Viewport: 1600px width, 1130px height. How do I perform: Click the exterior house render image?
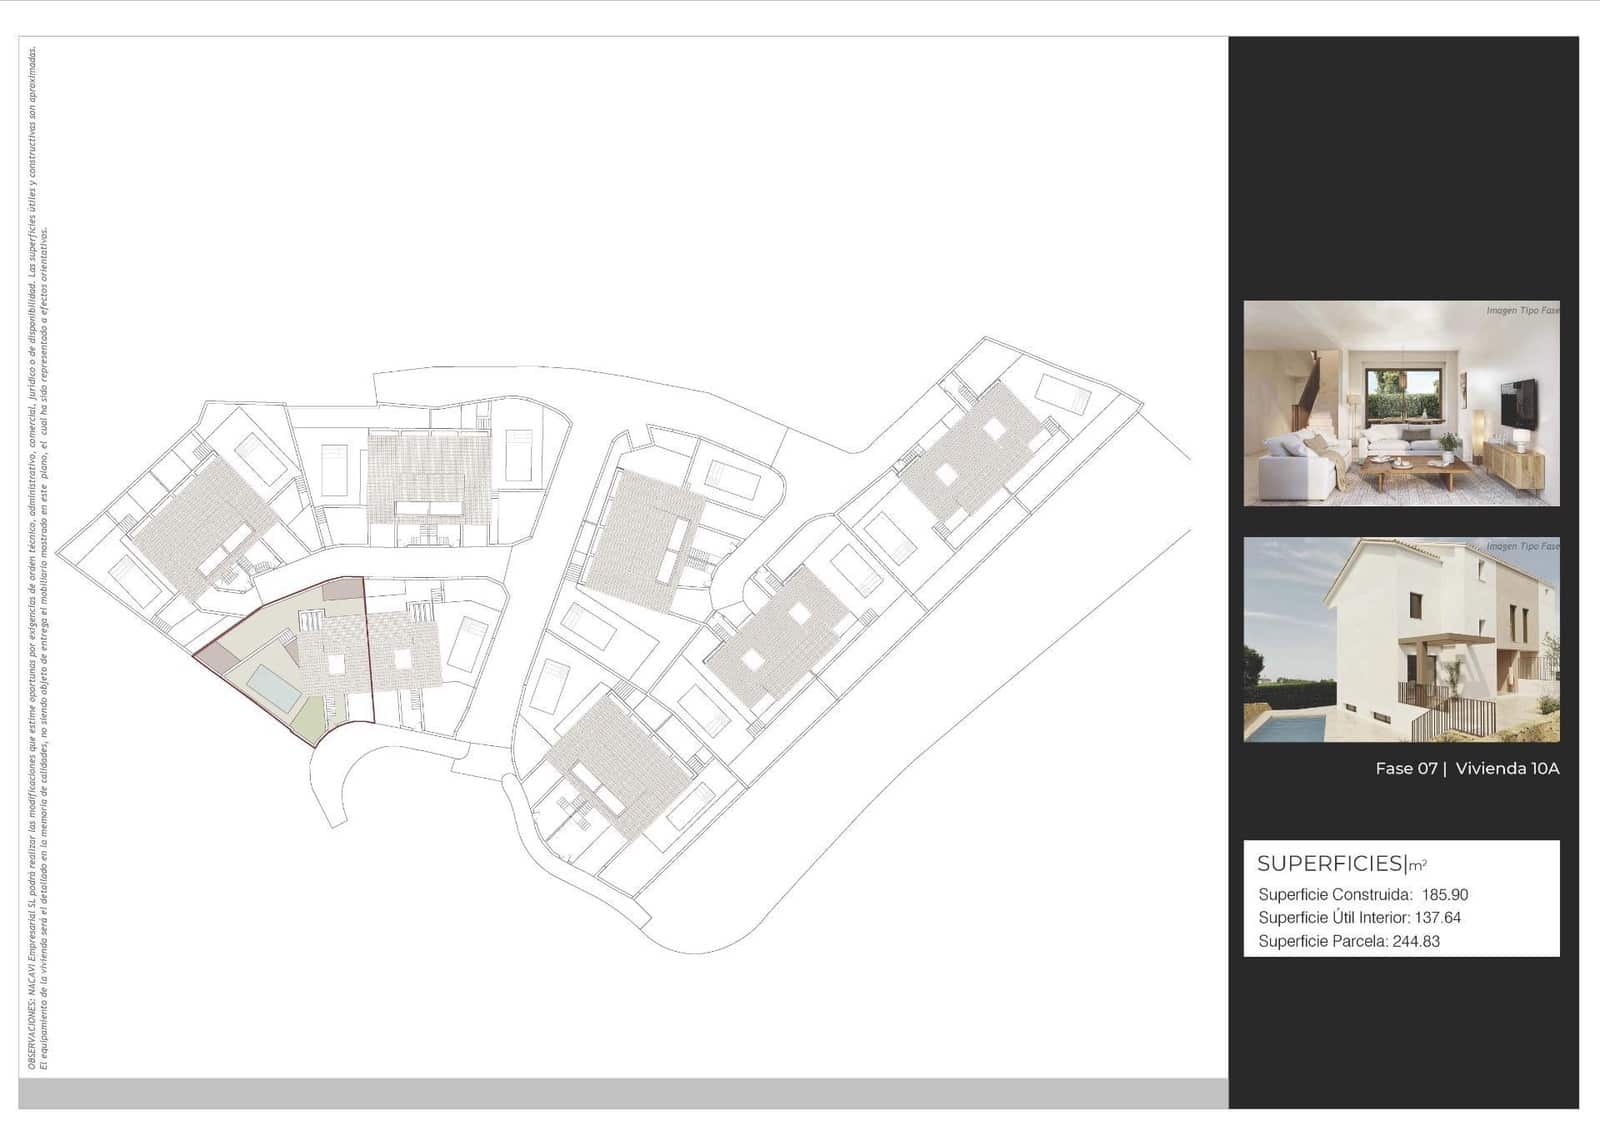tap(1400, 640)
